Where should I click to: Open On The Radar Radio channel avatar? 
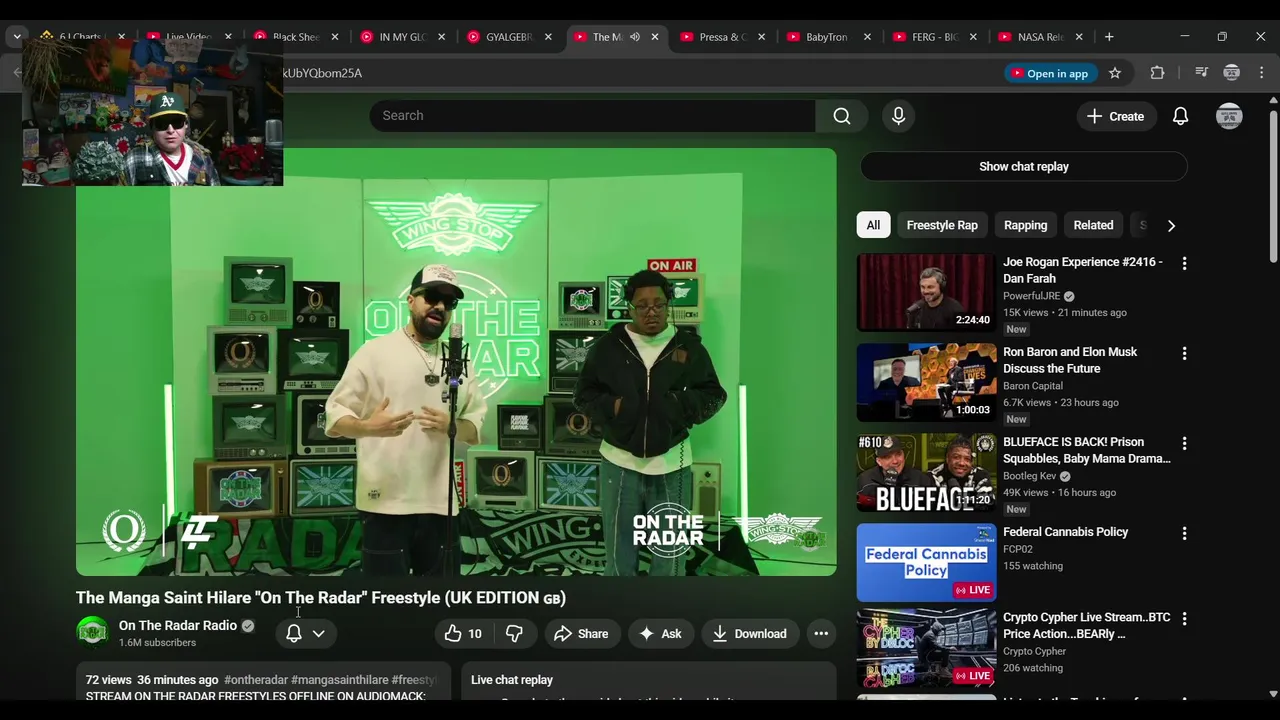pyautogui.click(x=93, y=633)
